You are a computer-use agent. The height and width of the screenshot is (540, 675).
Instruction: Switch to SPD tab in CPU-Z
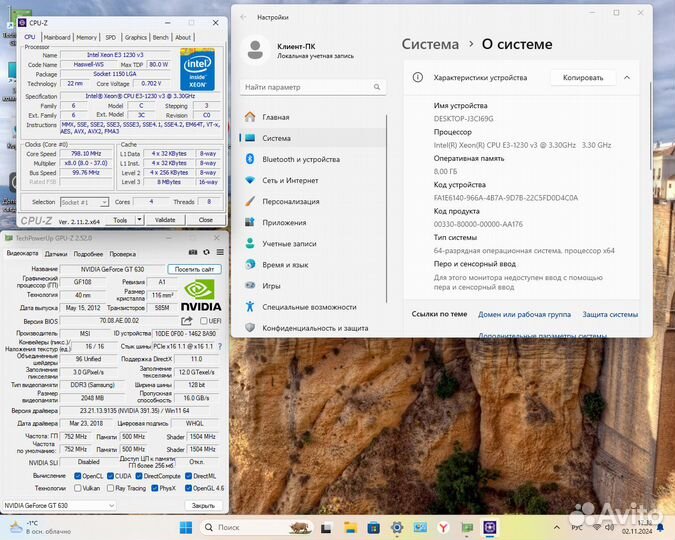click(111, 37)
